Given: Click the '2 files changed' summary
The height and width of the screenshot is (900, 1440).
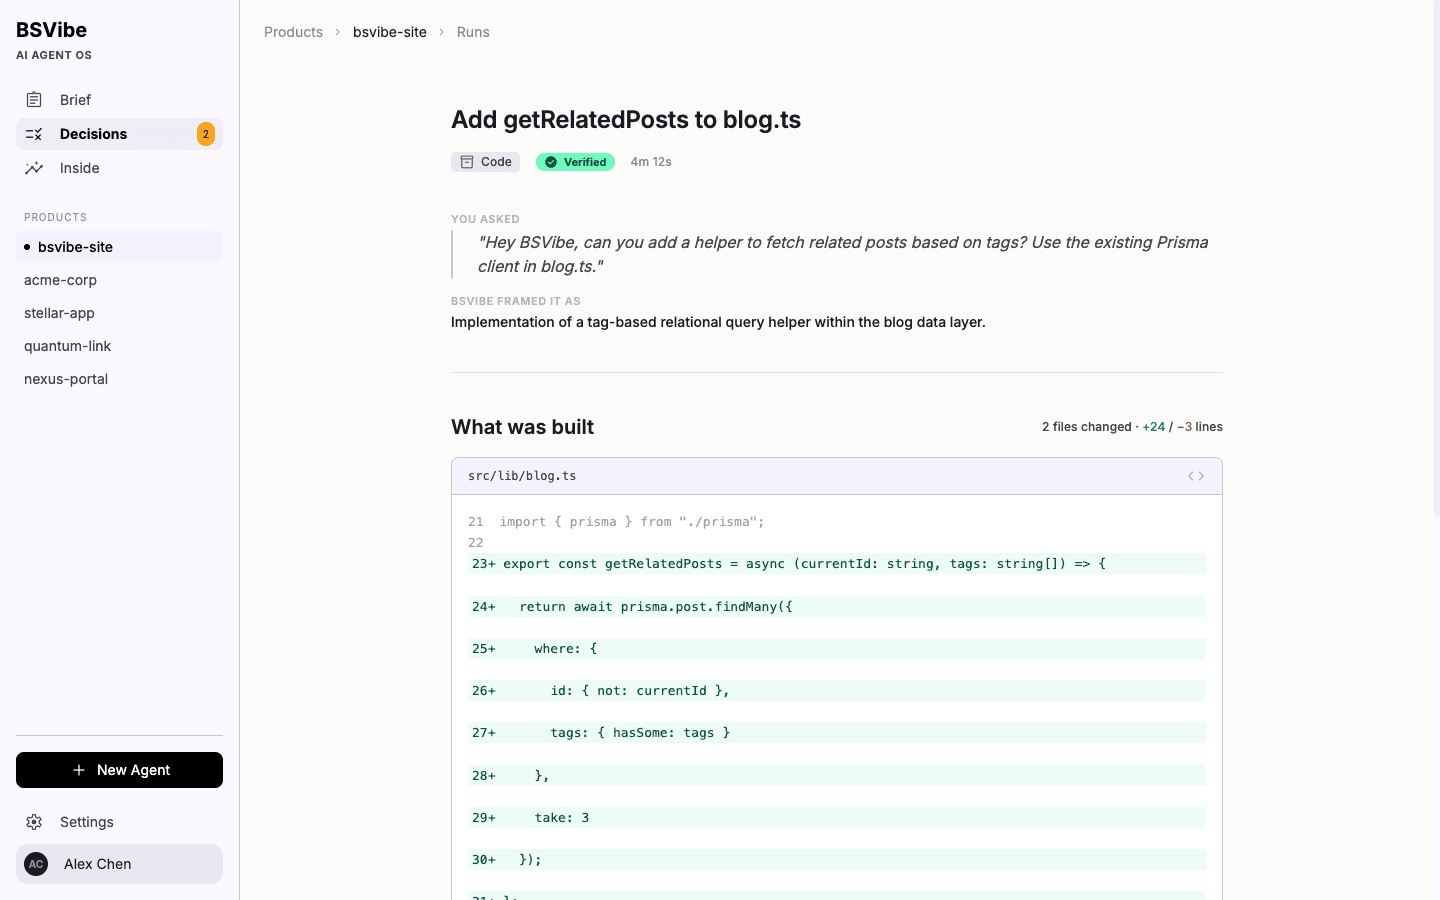Looking at the screenshot, I should coord(1087,427).
